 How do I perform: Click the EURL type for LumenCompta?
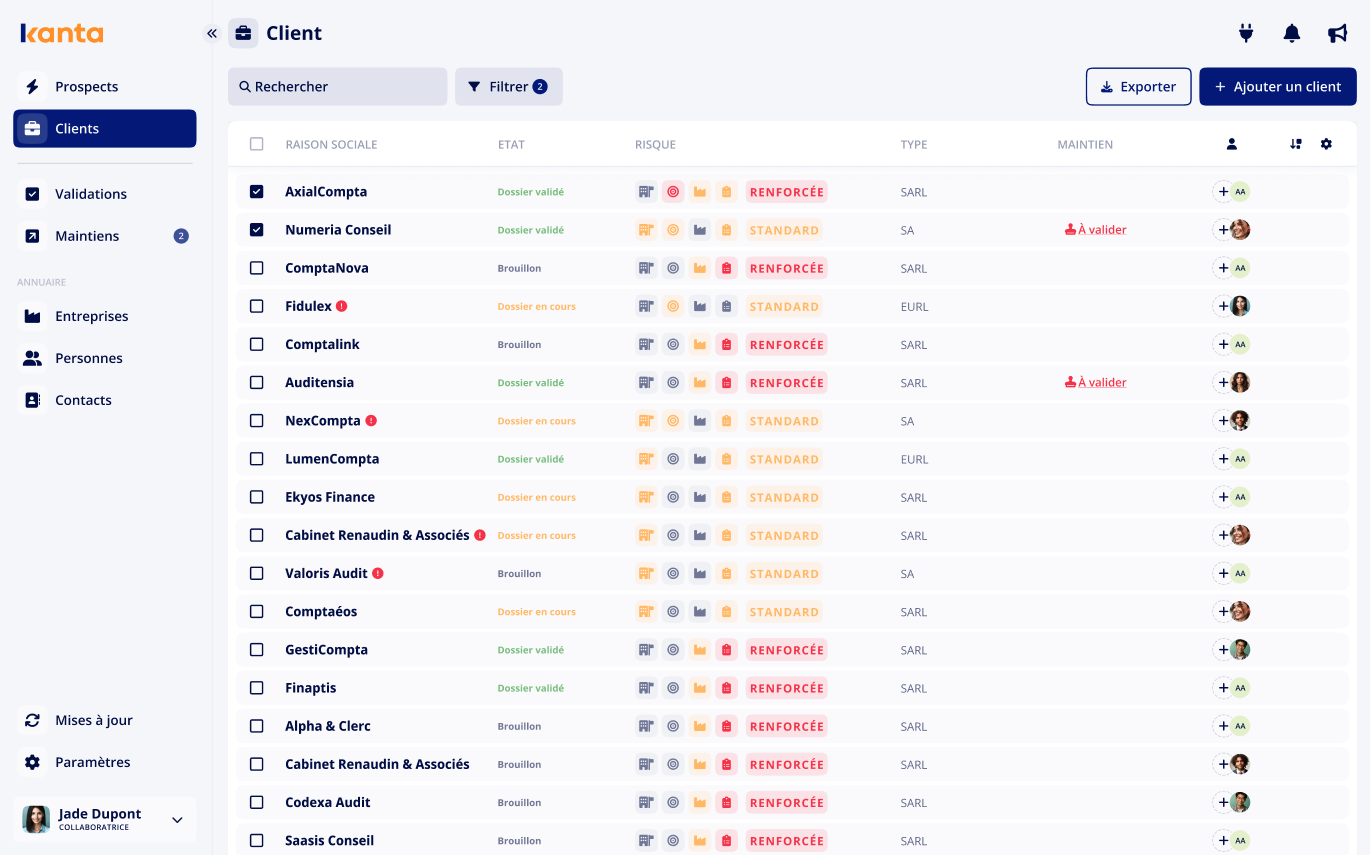[915, 460]
